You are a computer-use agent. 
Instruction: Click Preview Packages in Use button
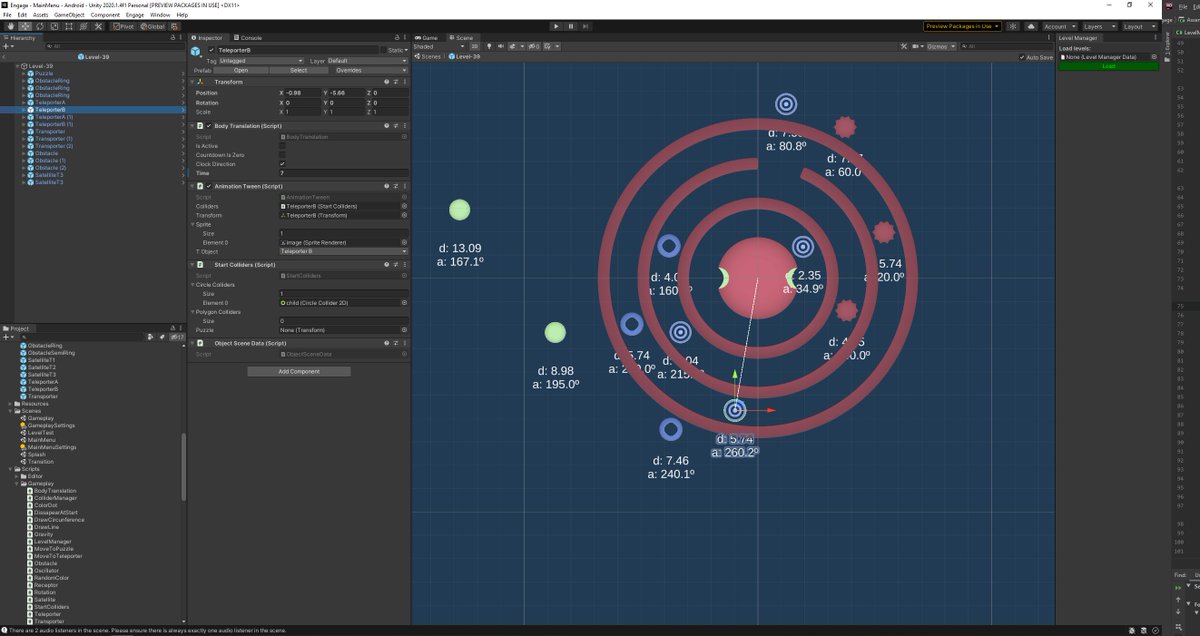point(962,26)
